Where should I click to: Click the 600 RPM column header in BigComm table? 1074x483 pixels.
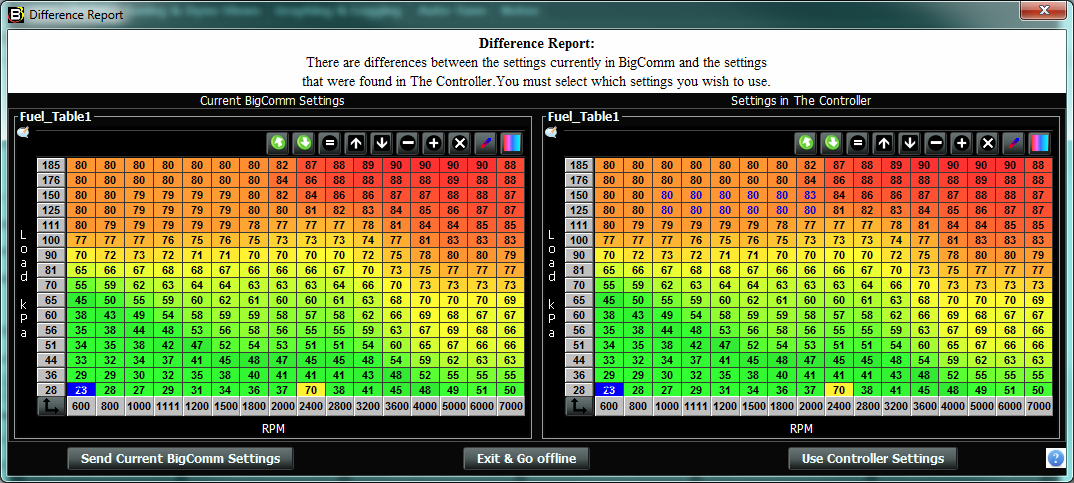pyautogui.click(x=81, y=406)
